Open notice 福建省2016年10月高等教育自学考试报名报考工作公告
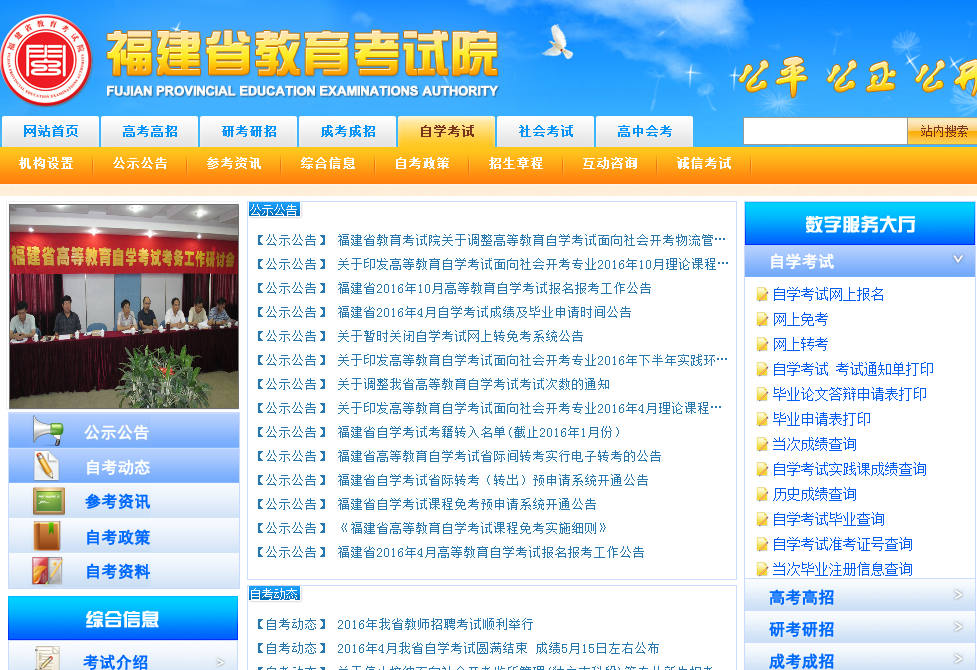This screenshot has width=977, height=670. coord(494,288)
